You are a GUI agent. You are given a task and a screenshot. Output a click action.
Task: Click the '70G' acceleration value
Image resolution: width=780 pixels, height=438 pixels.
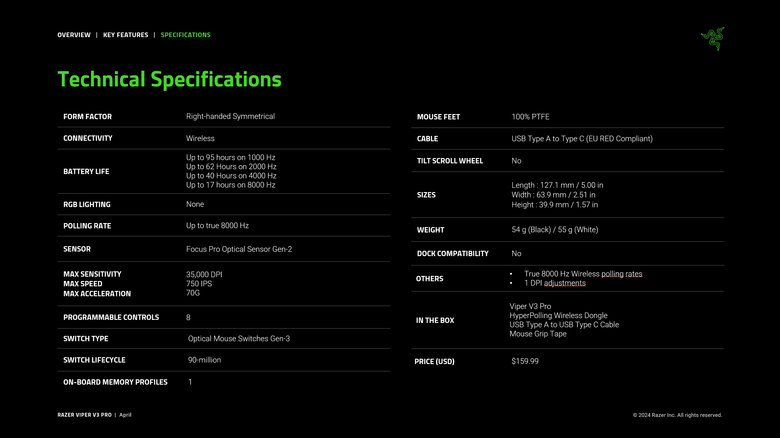[x=193, y=293]
